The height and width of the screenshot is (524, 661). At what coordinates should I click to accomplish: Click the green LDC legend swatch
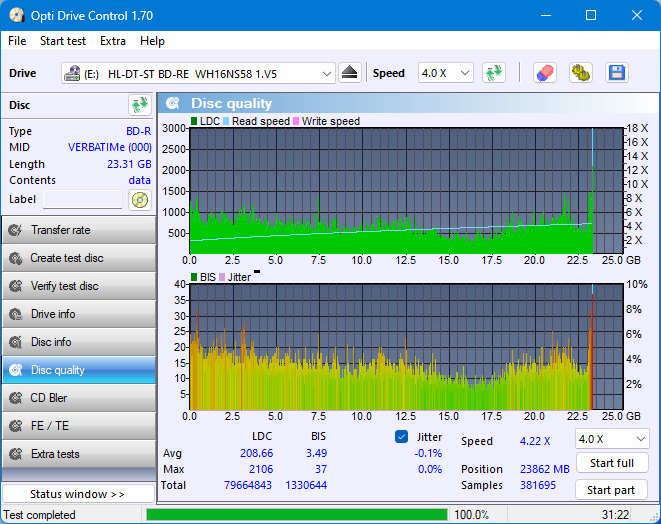pos(194,121)
